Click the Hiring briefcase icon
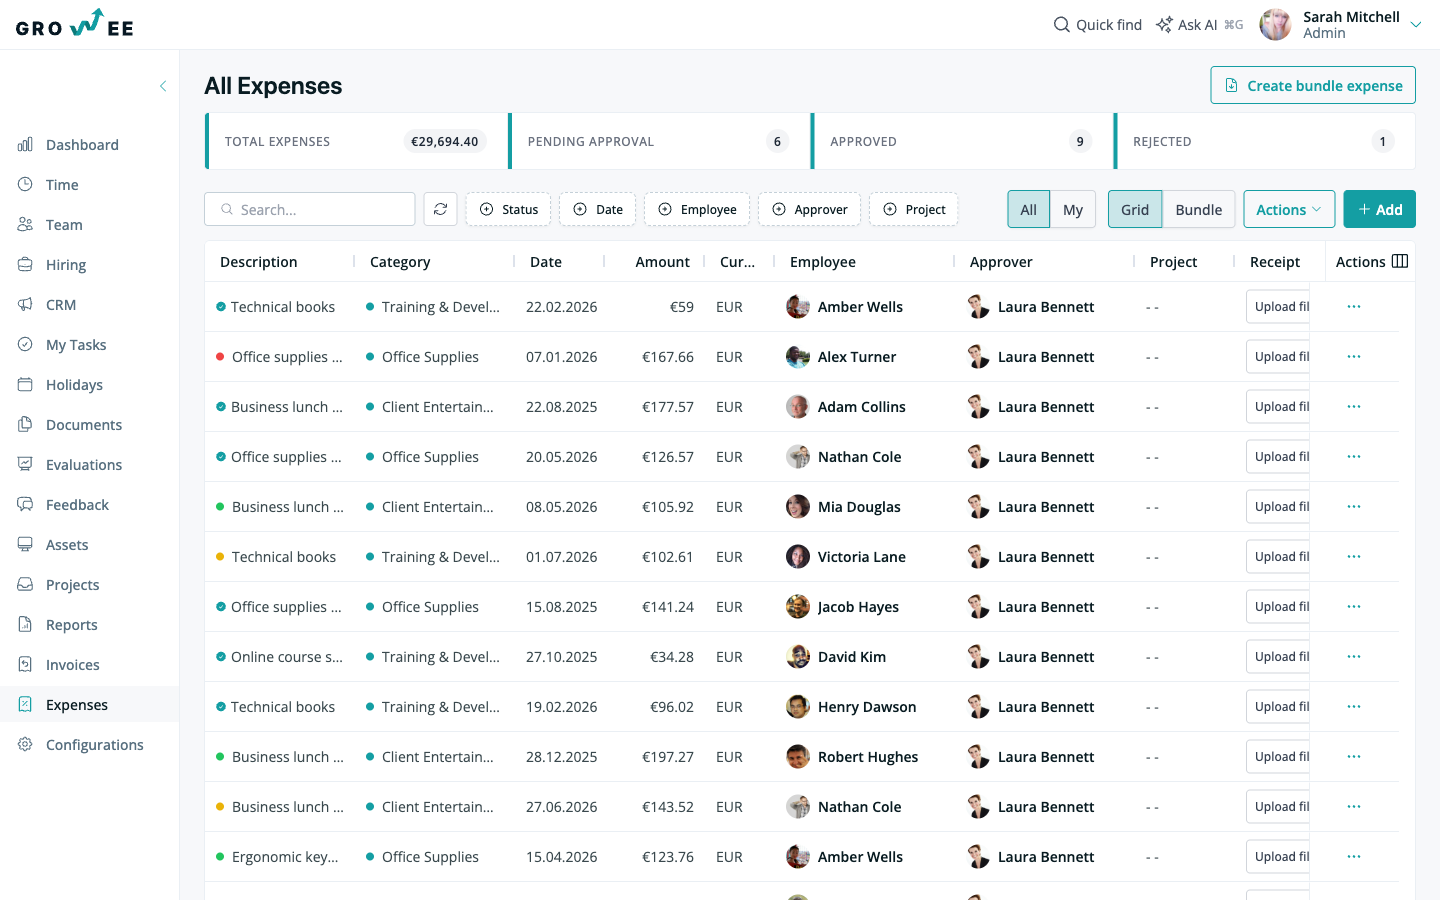The width and height of the screenshot is (1440, 900). [x=25, y=265]
